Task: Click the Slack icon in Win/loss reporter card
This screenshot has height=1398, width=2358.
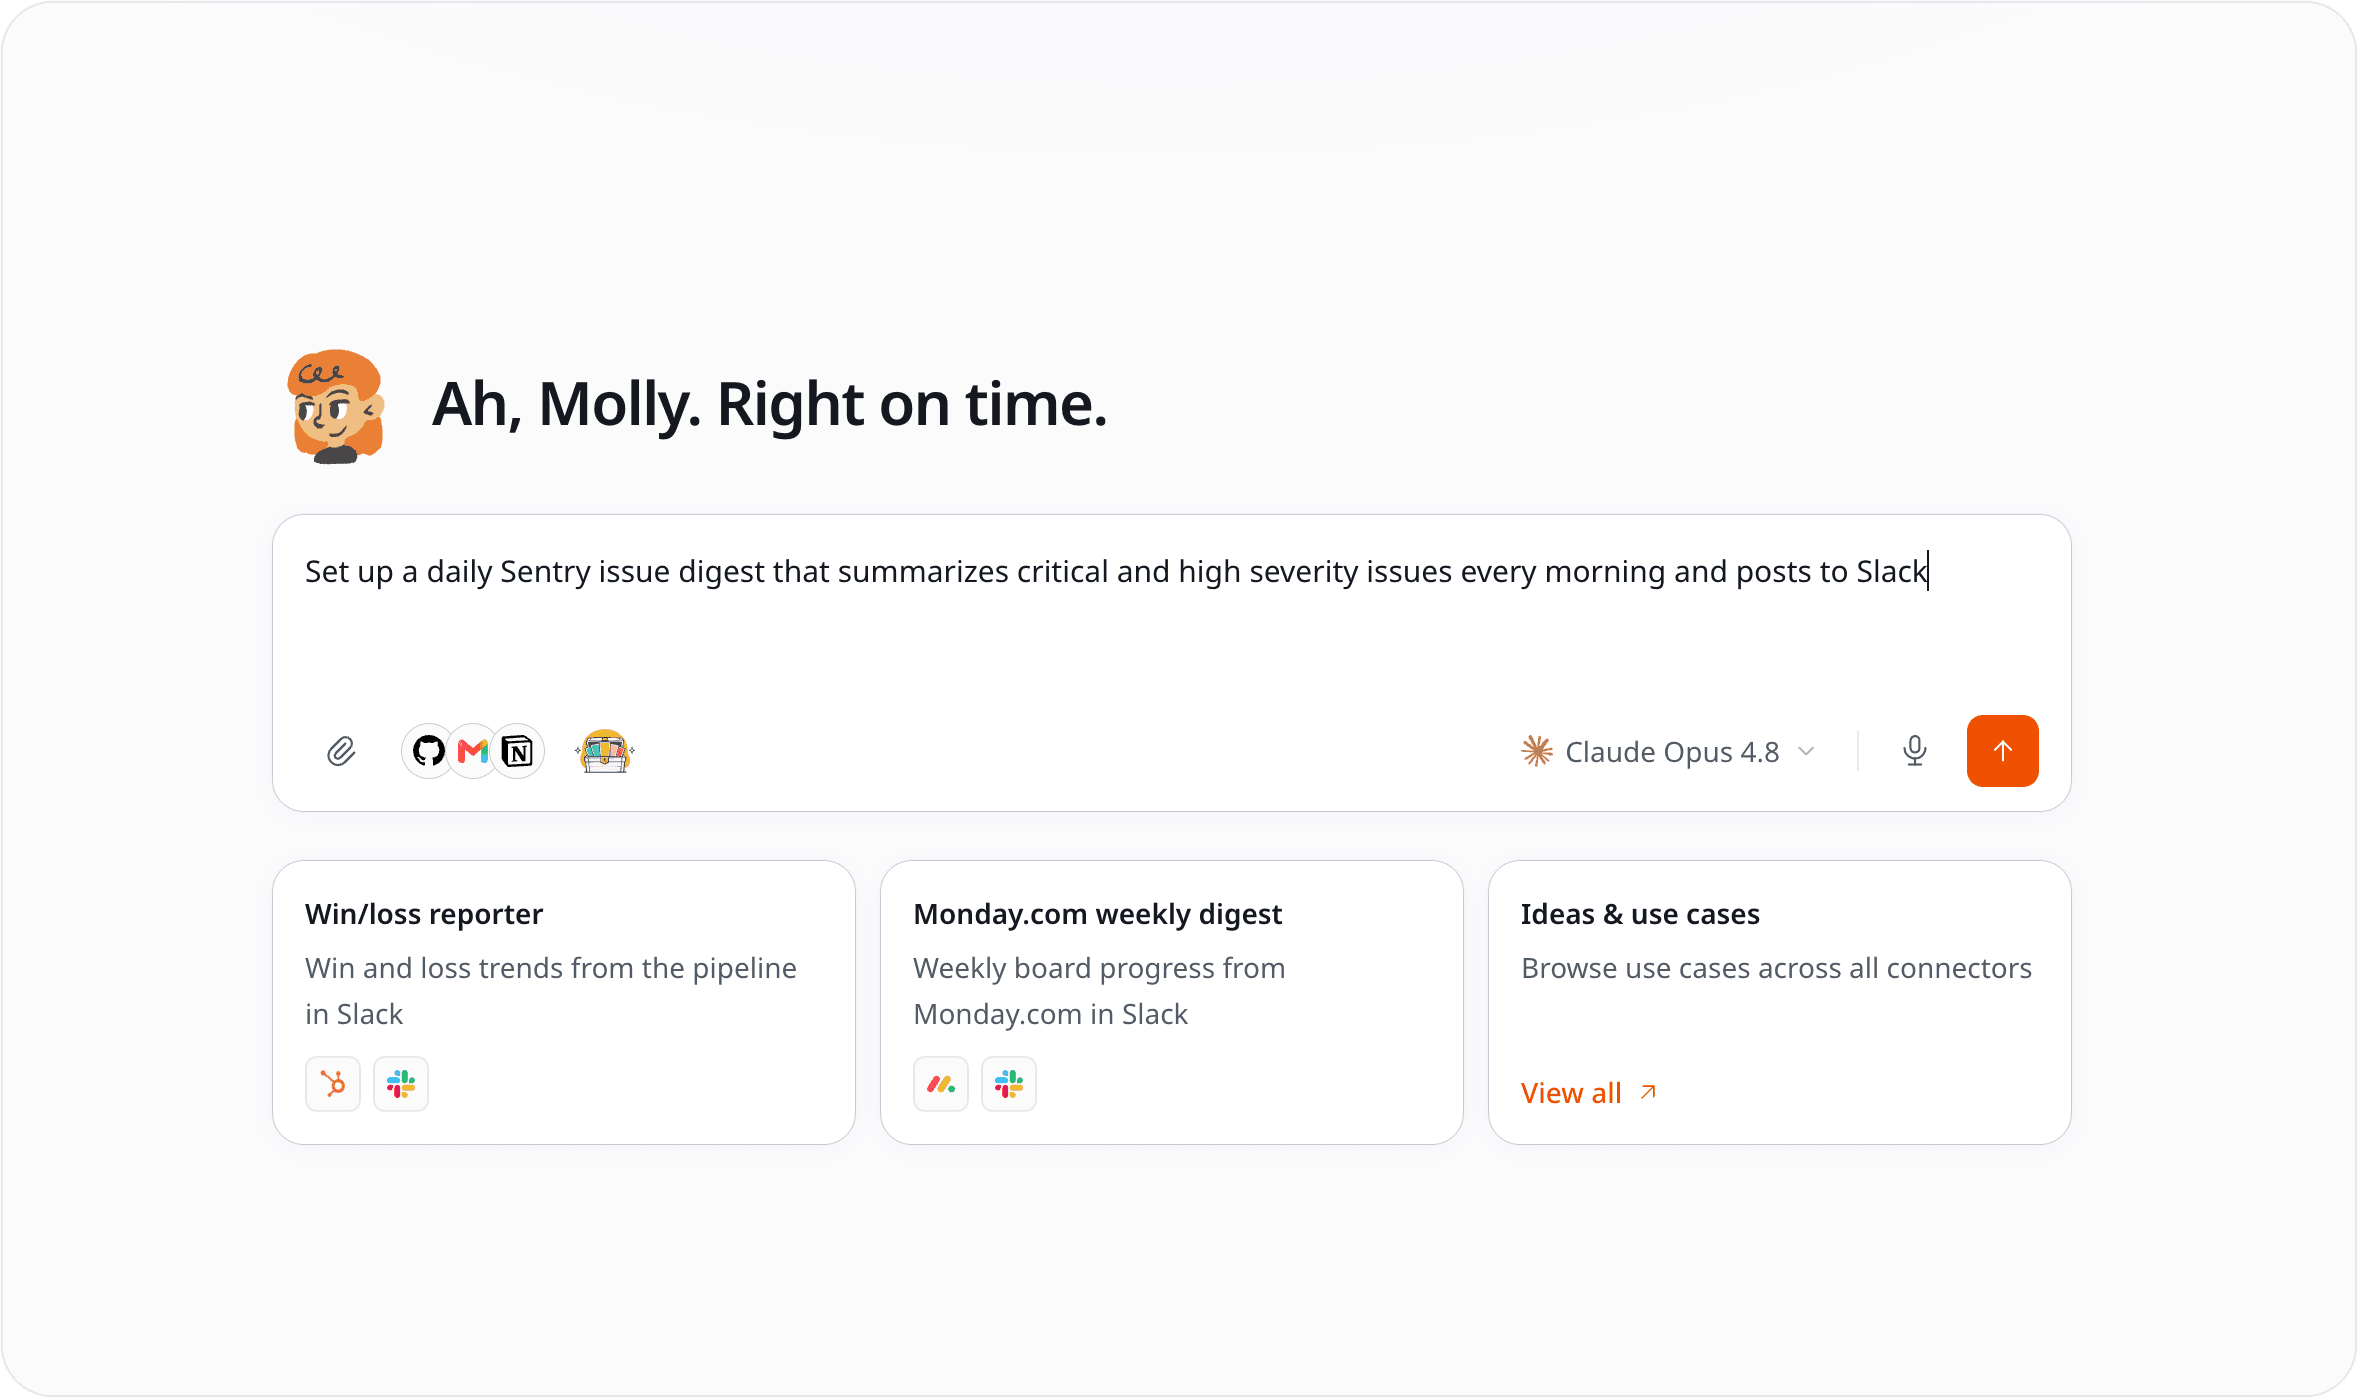Action: (x=401, y=1084)
